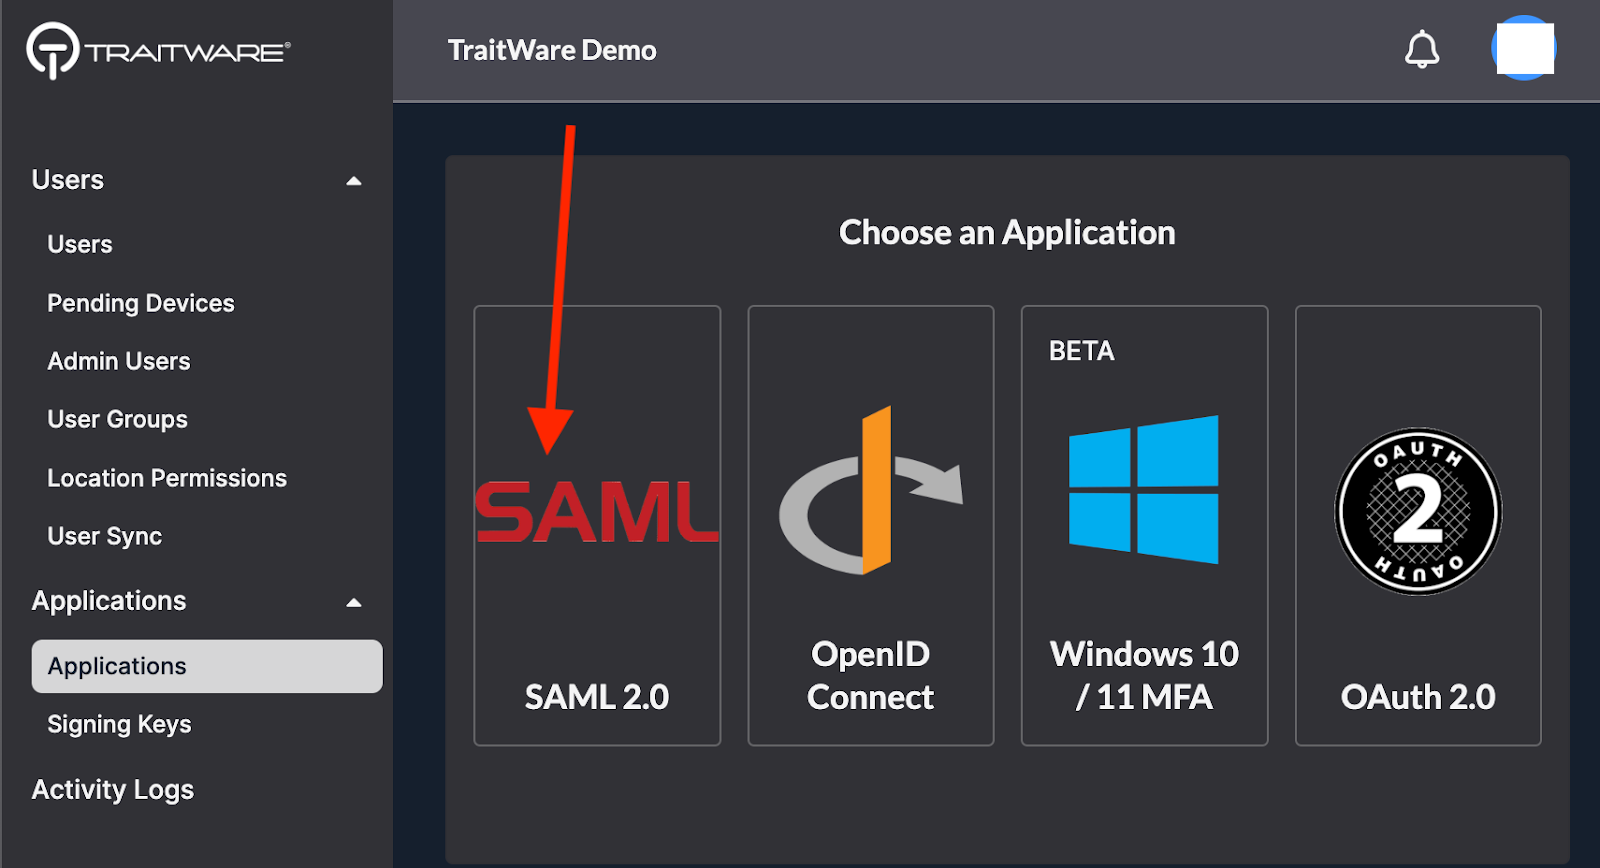Screen dimensions: 1600x868
Task: Choose the SAML 2.0 label
Action: [x=597, y=697]
